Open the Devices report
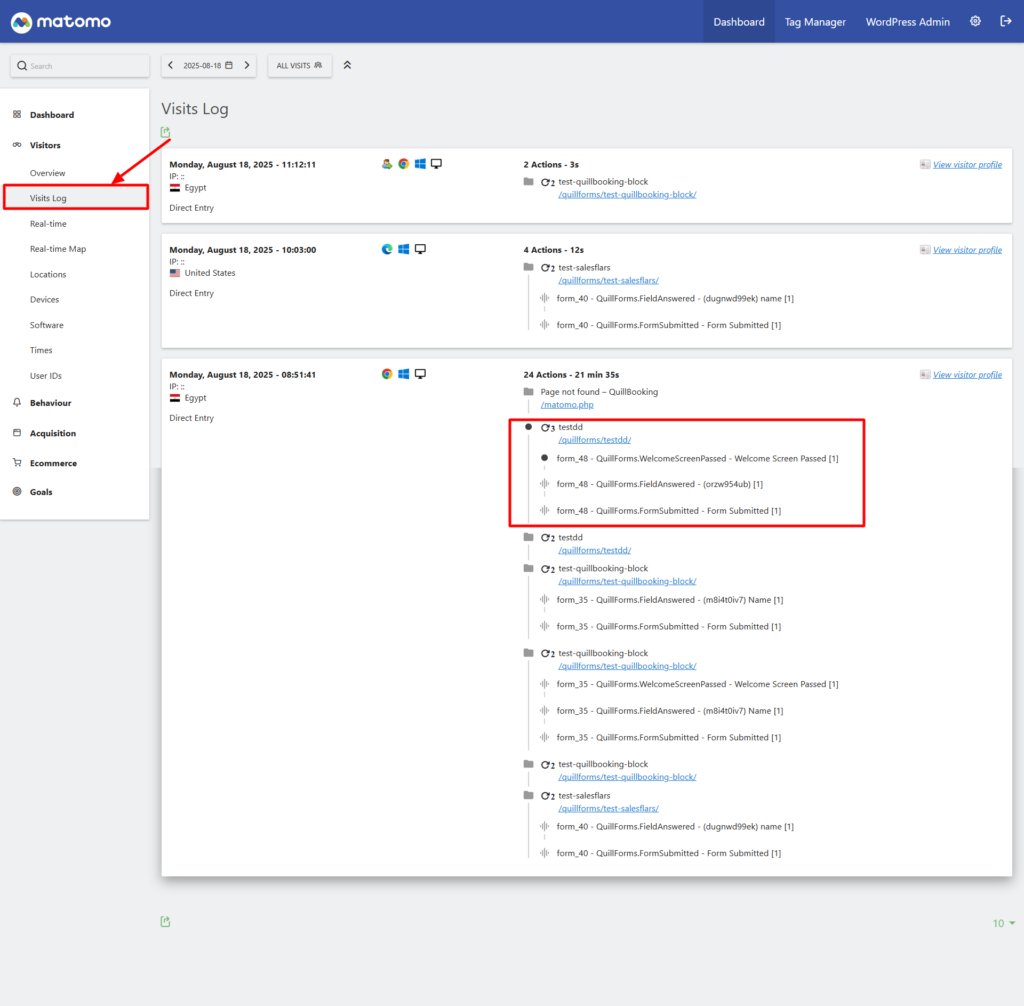Image resolution: width=1024 pixels, height=1006 pixels. pos(44,300)
